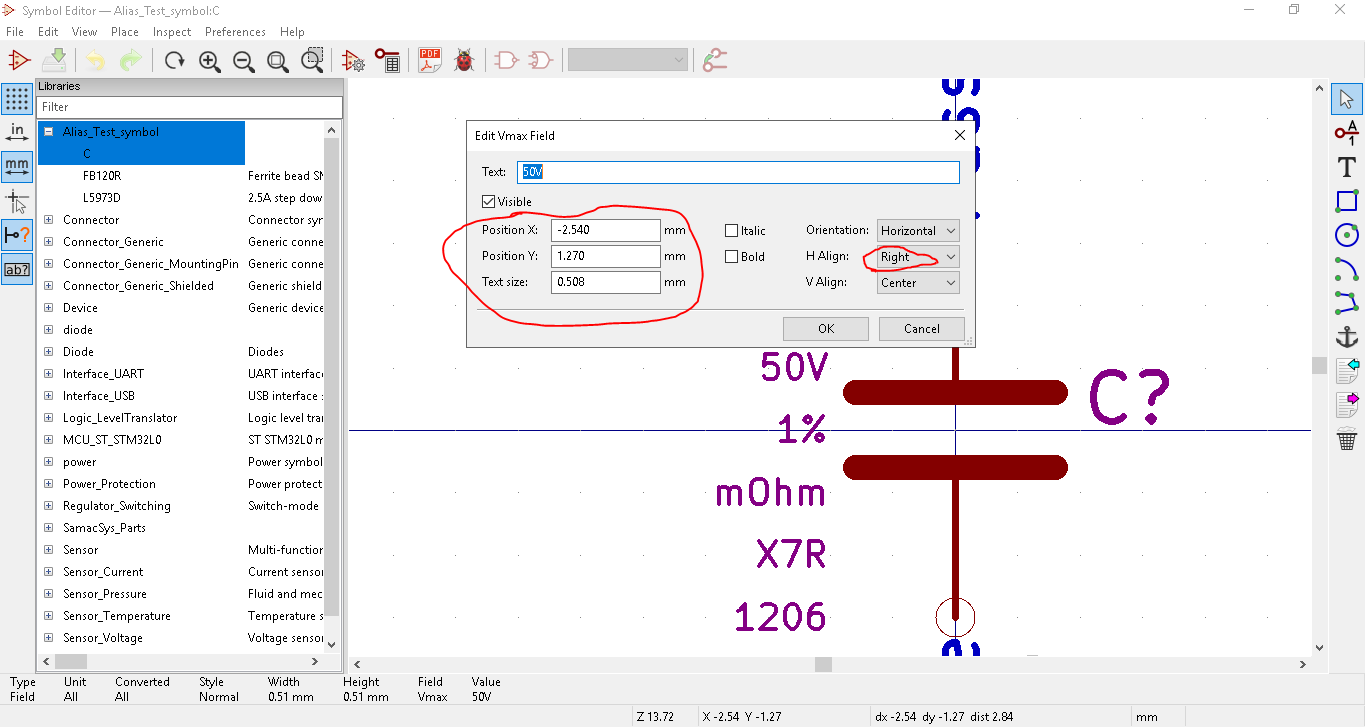Expand the Device library
The image size is (1365, 727).
coord(48,308)
